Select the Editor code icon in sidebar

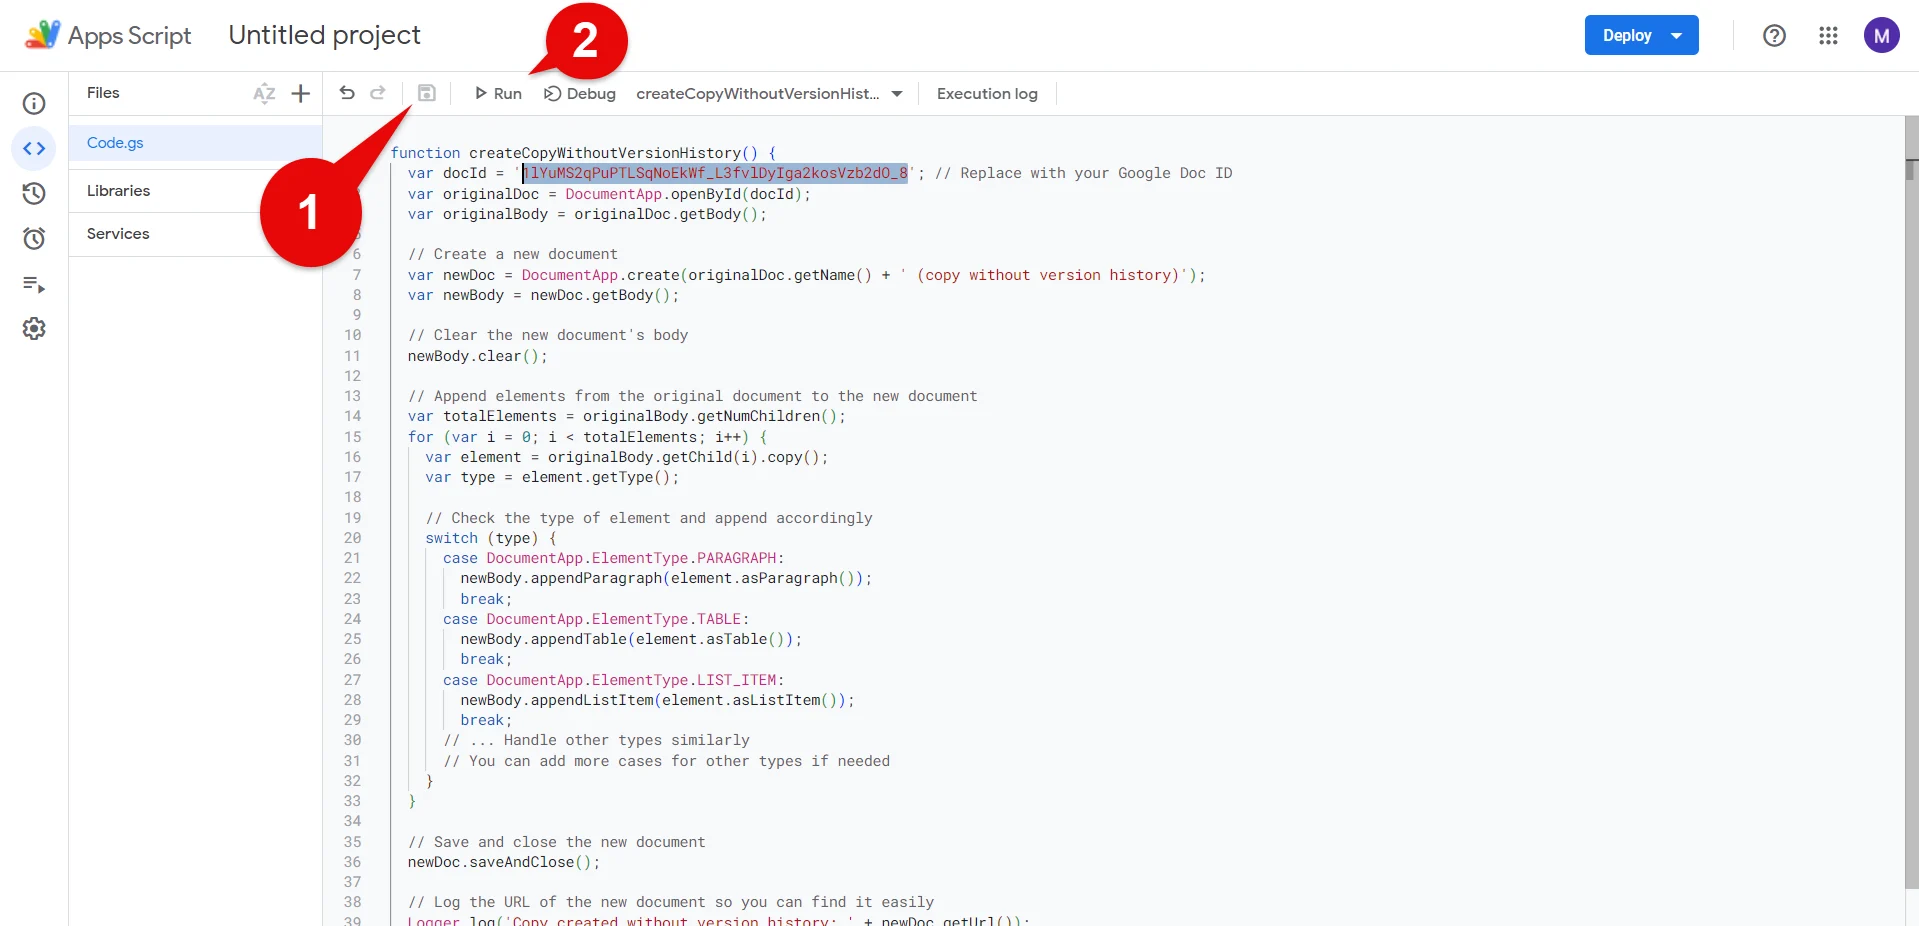(x=34, y=149)
